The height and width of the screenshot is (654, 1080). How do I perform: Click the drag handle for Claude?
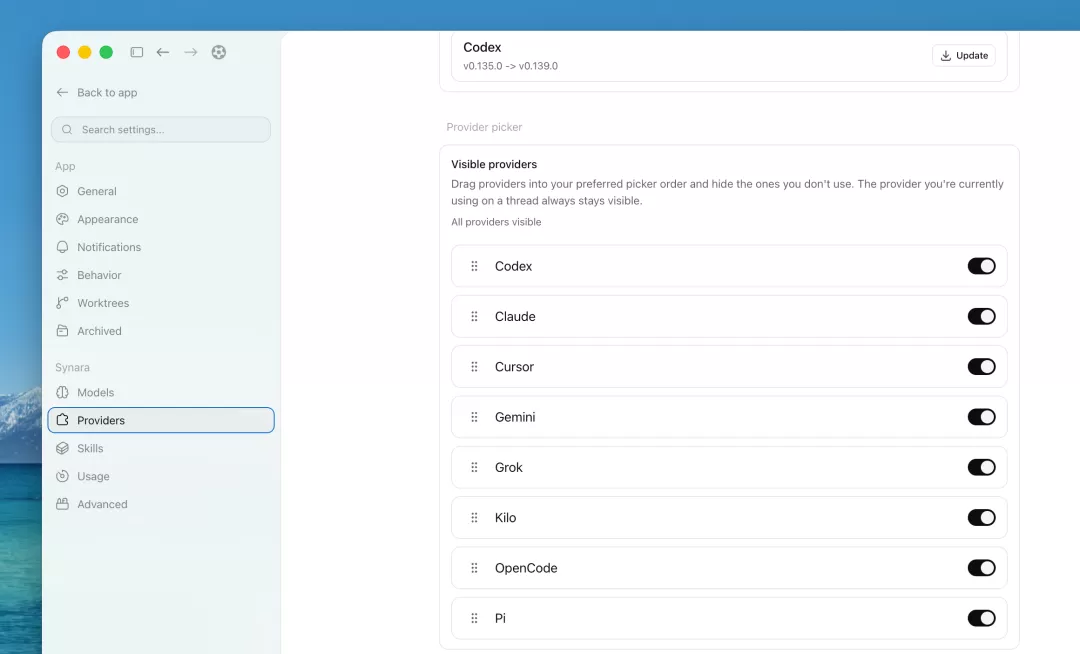[474, 317]
